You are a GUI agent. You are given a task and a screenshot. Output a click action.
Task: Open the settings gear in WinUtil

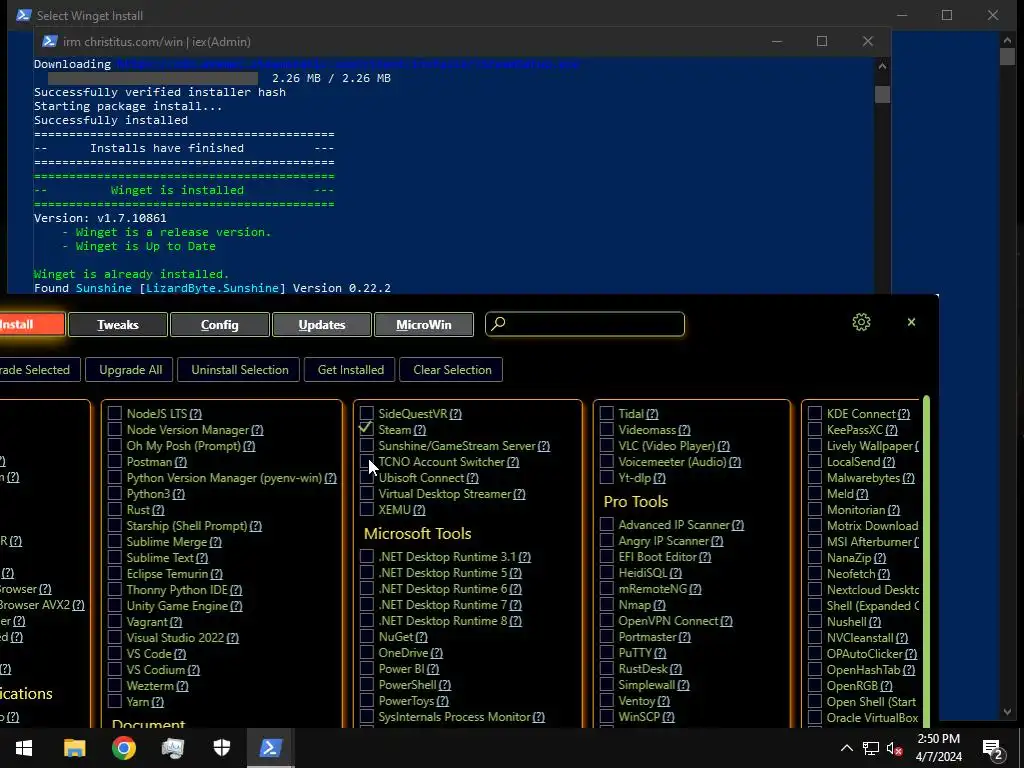tap(861, 322)
